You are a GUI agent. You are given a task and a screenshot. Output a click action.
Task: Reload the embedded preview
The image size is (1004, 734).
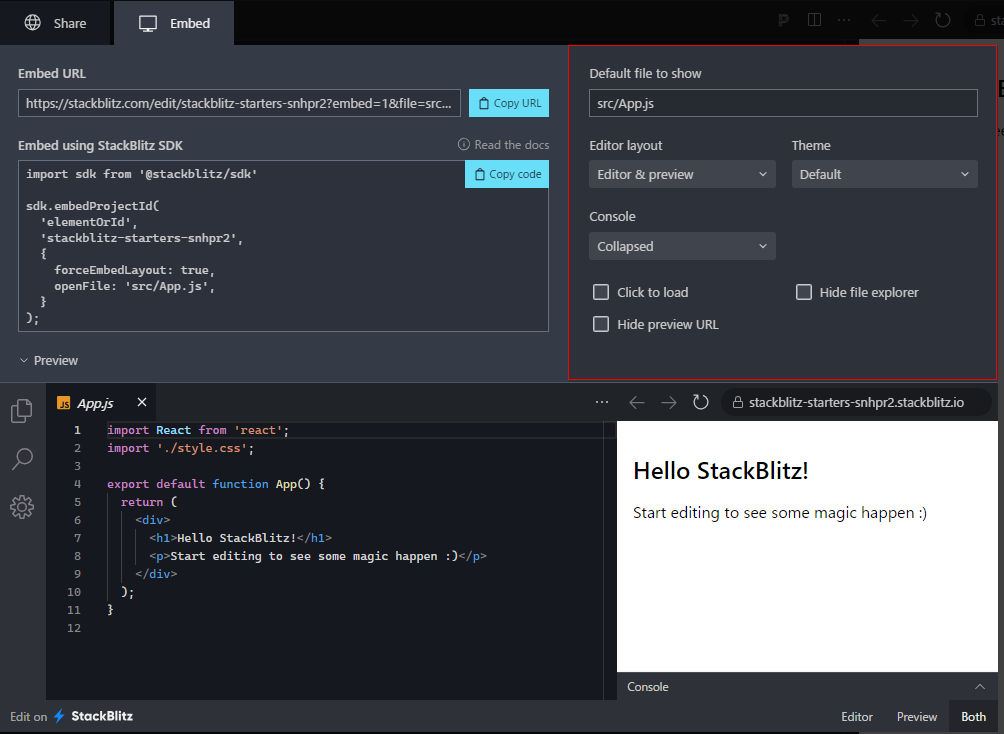pos(700,402)
